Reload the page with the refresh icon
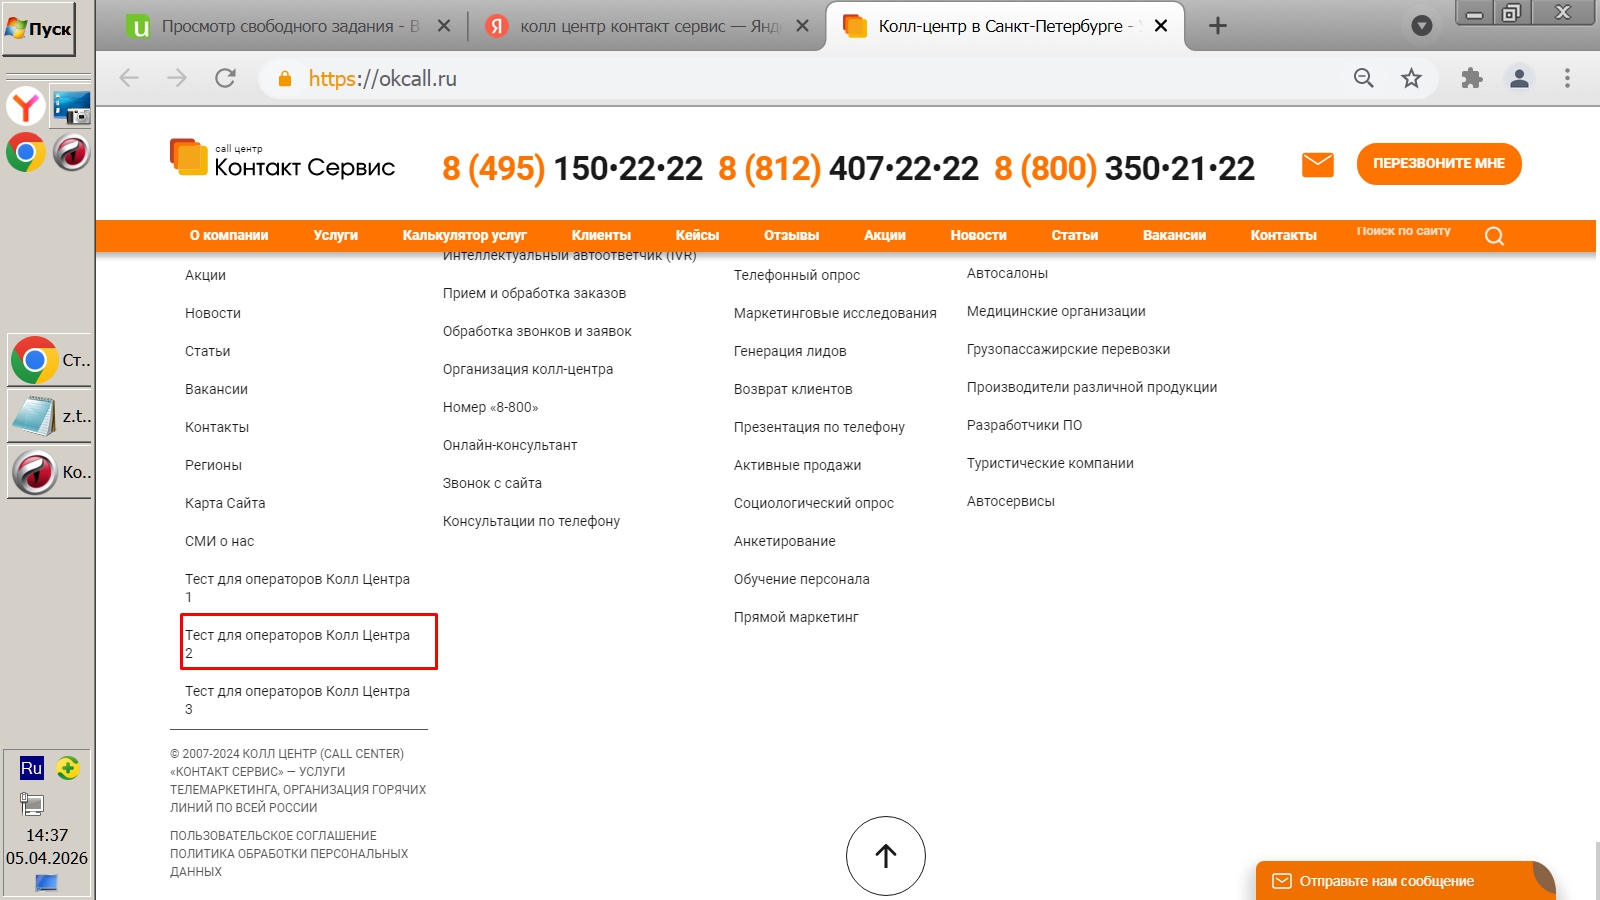Screen dimensions: 1600x900 pos(225,78)
